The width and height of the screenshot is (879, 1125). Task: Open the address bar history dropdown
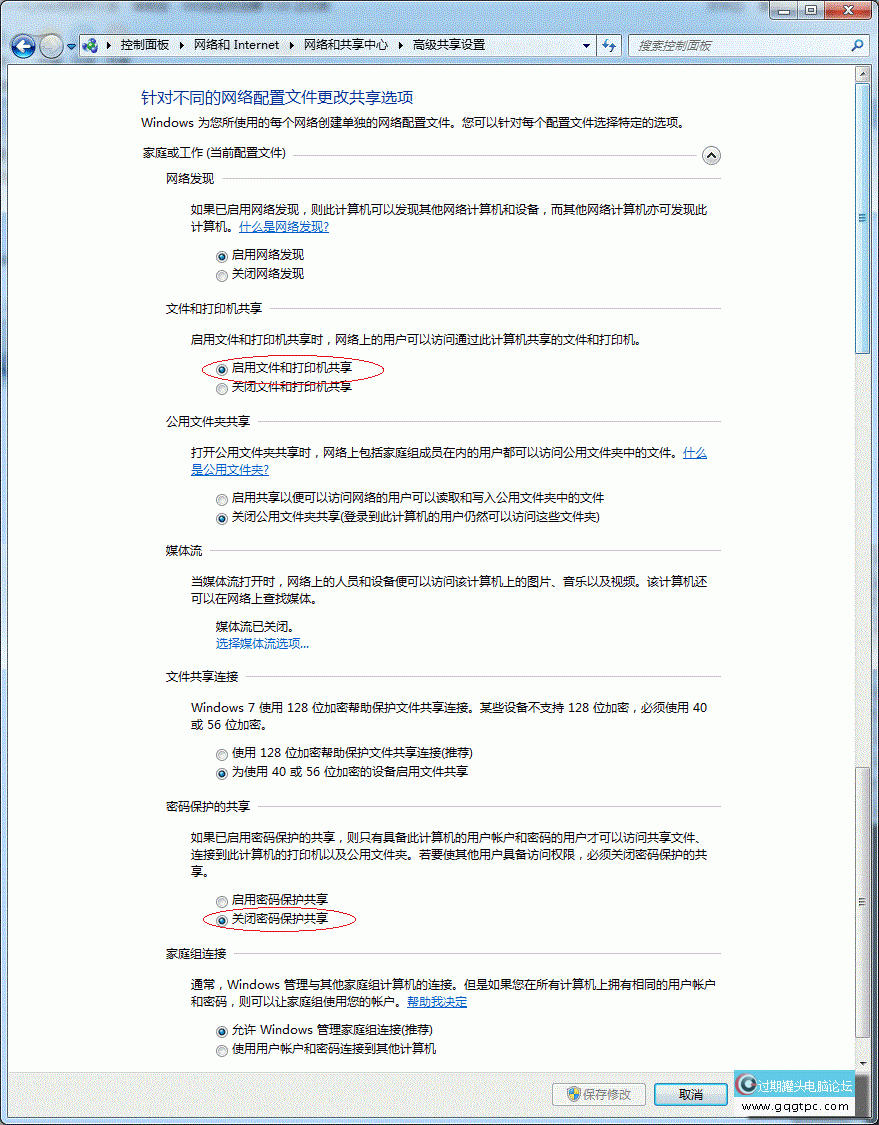pyautogui.click(x=586, y=46)
